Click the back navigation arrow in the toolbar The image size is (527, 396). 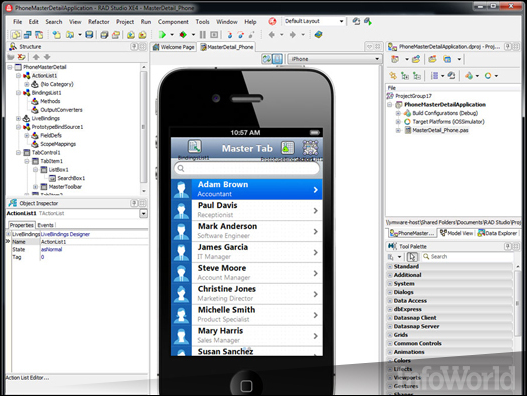272,35
